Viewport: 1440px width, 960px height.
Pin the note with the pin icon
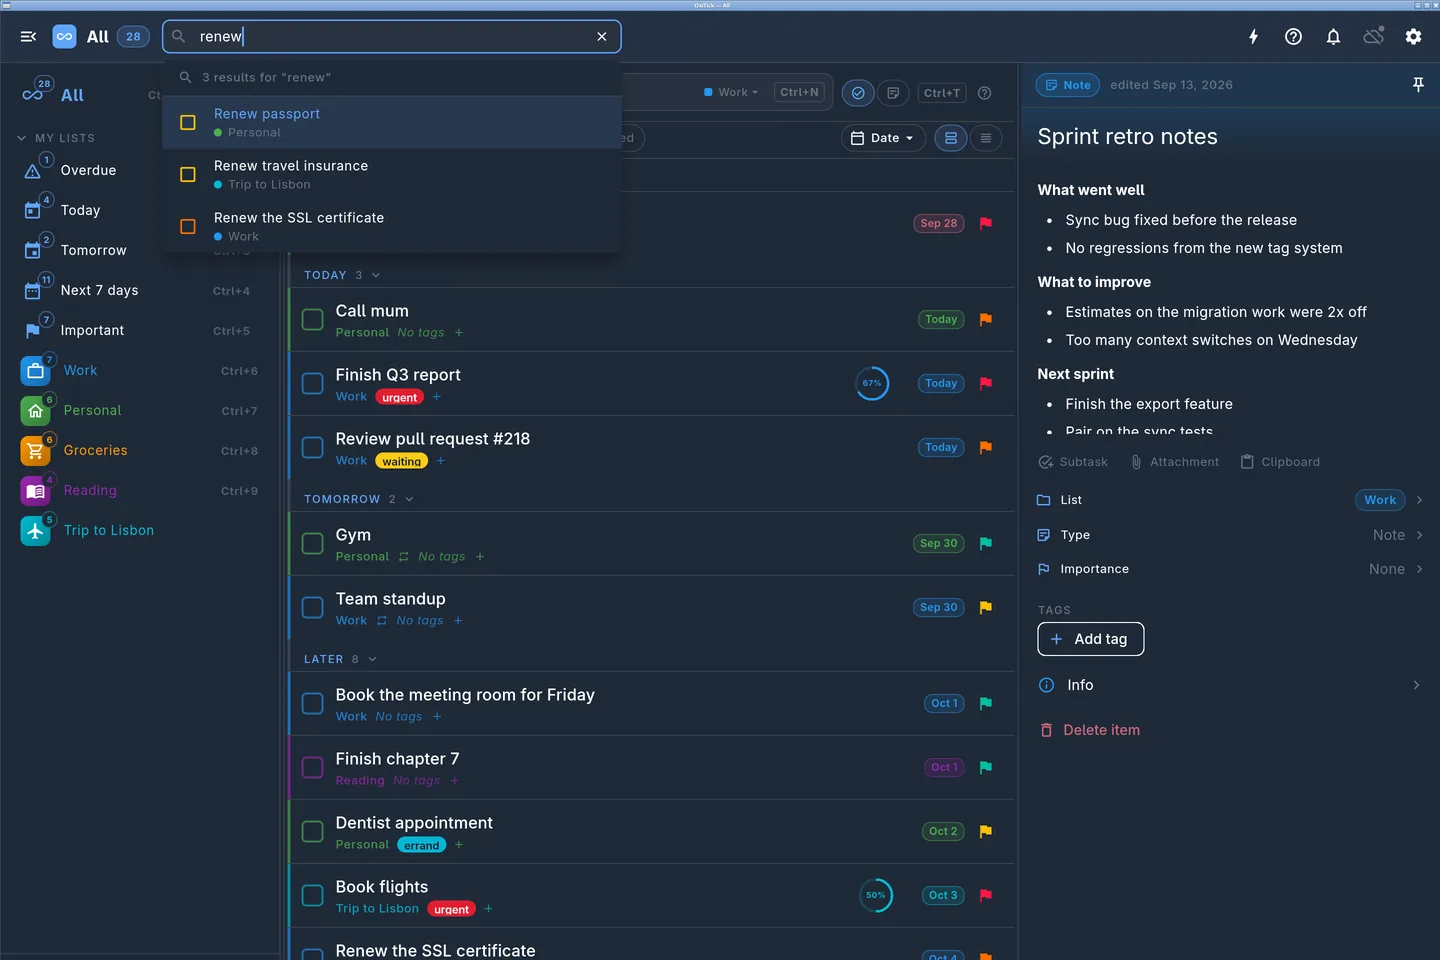click(x=1418, y=85)
